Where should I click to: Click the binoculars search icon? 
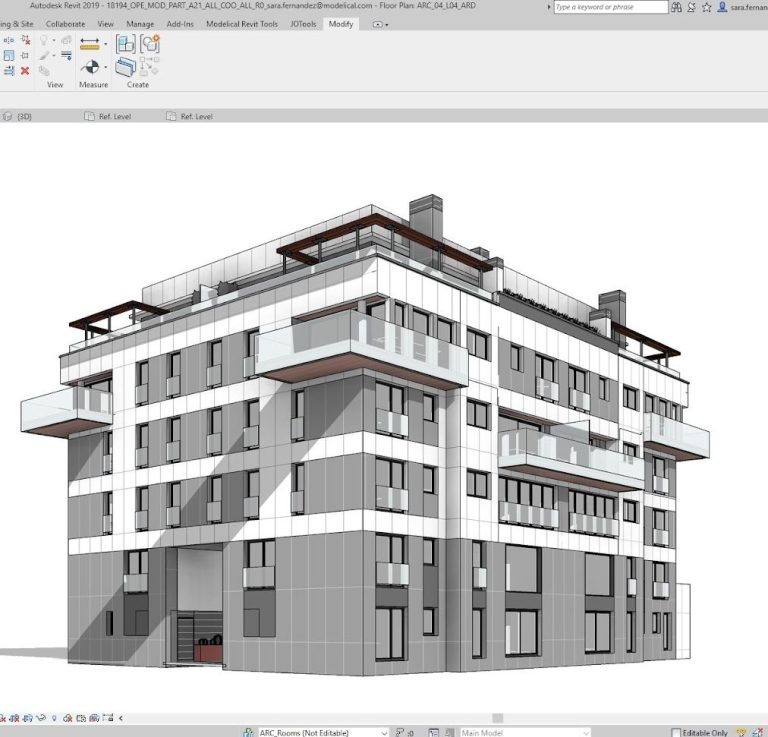pos(678,7)
